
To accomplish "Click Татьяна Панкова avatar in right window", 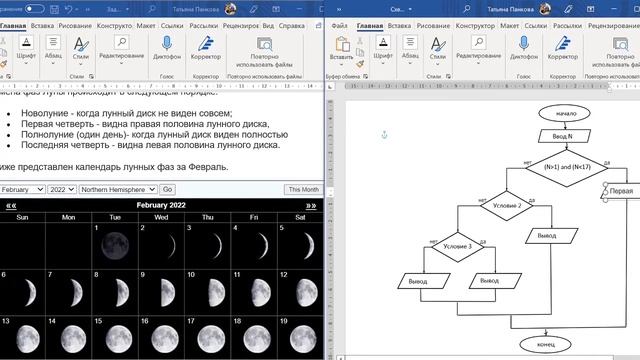I will coord(545,9).
